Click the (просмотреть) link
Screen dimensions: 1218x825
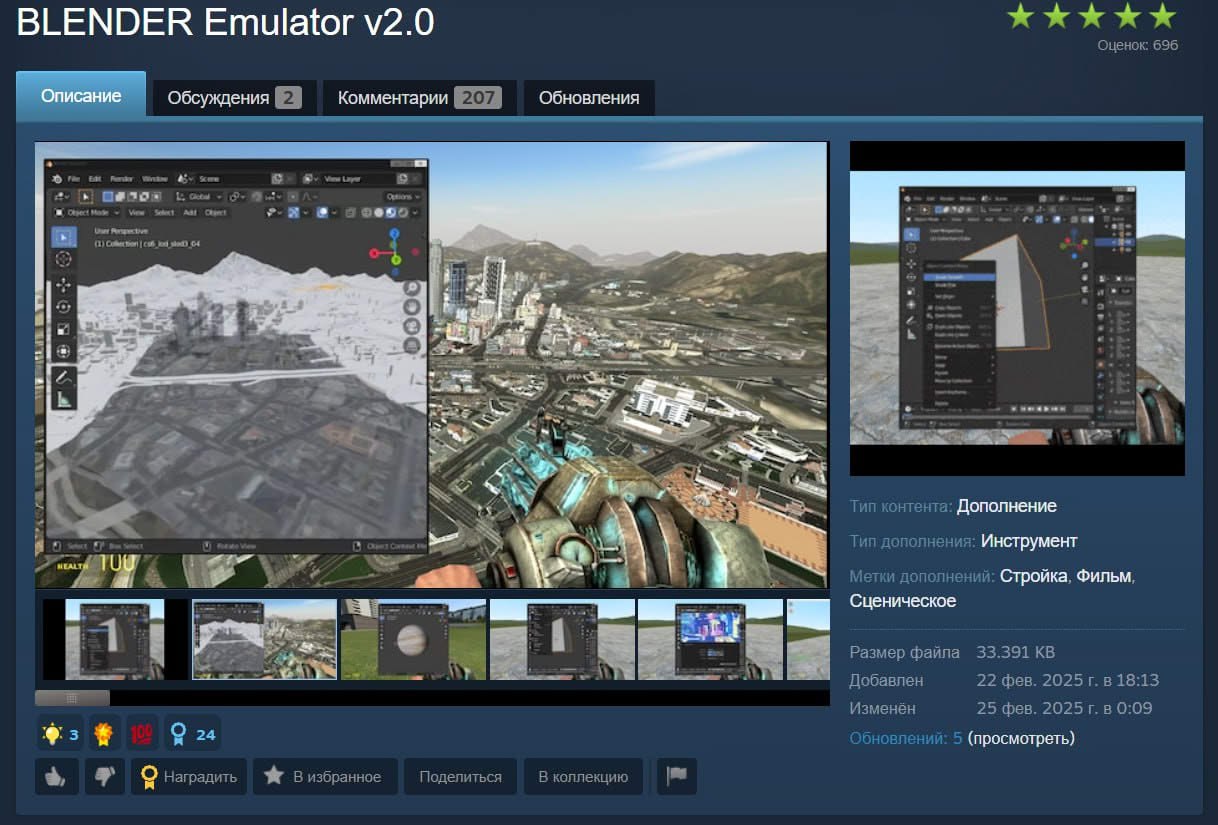point(1021,738)
